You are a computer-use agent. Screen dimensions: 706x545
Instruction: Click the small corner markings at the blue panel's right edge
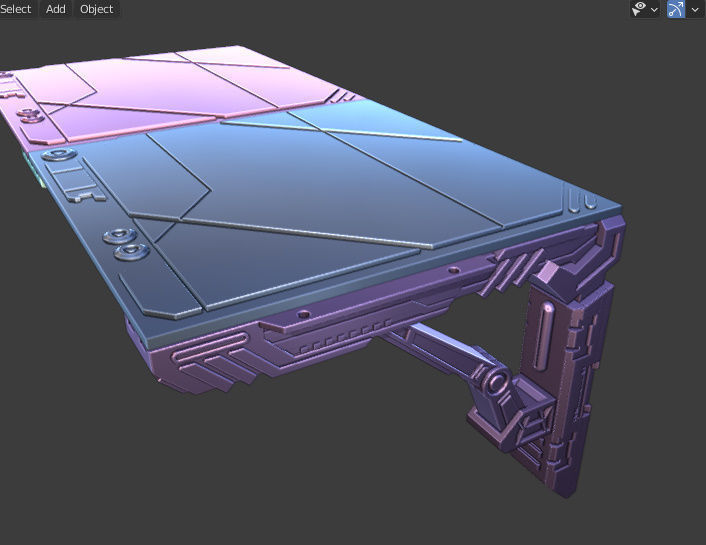[581, 201]
